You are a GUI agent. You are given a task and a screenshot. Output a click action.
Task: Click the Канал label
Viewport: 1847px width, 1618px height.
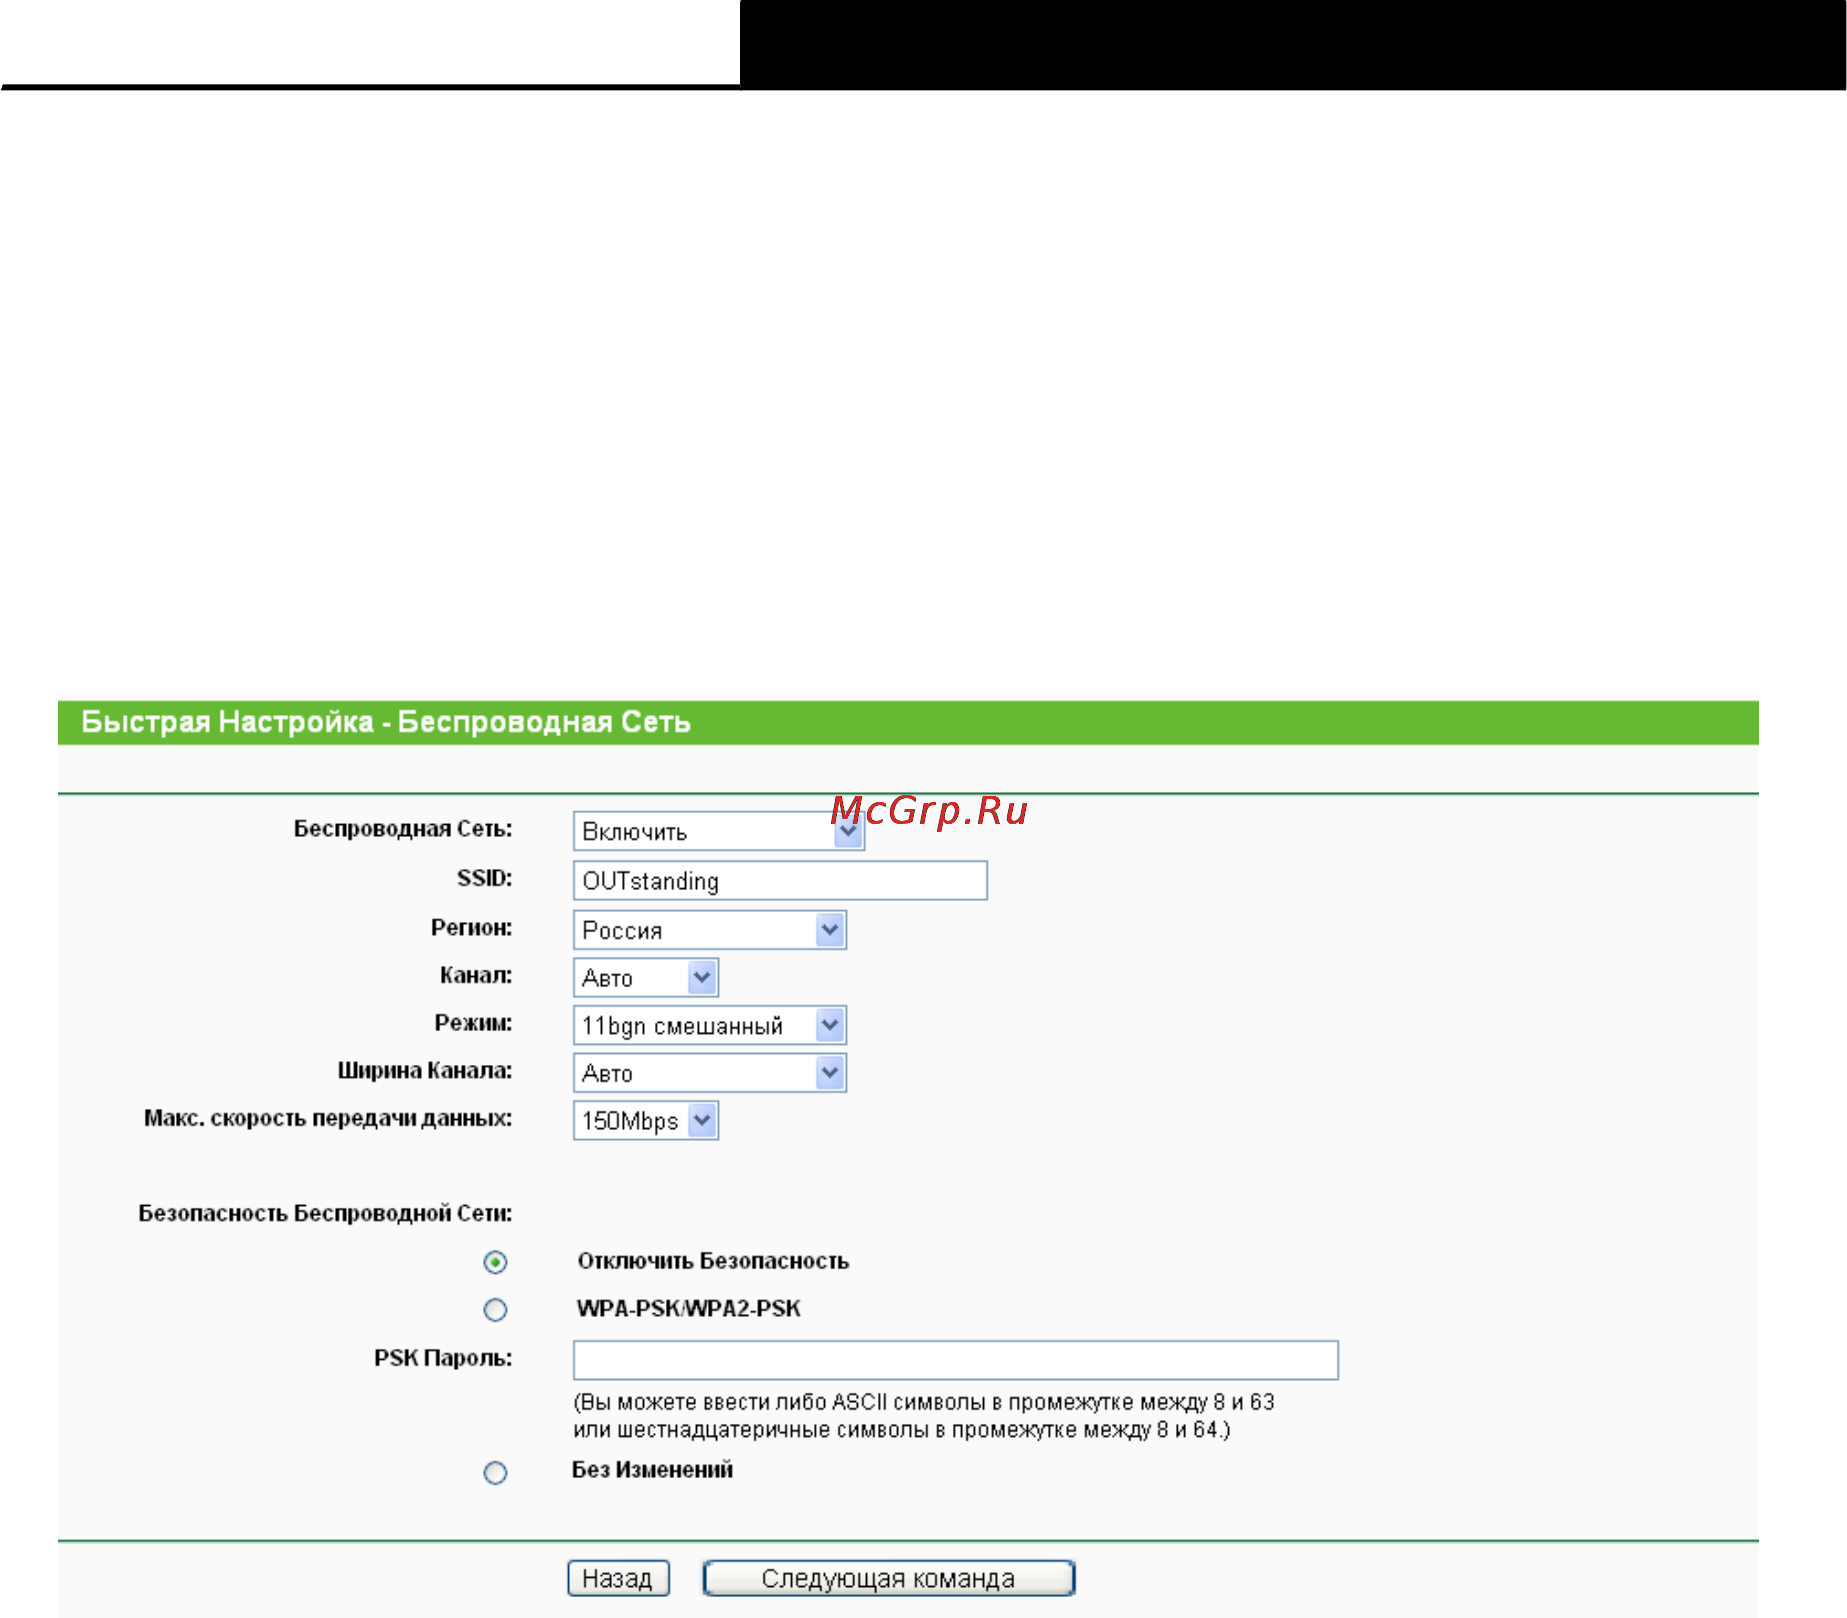click(476, 975)
